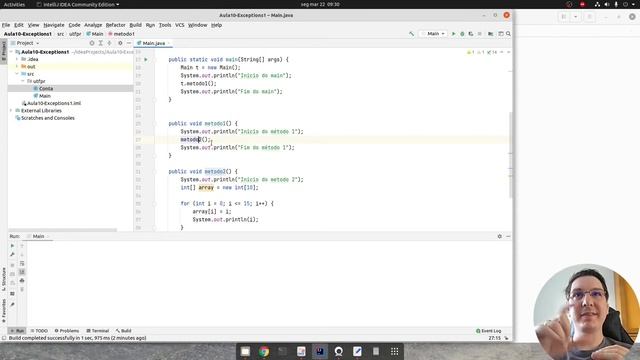Click metodo1 breadcrumb in navigation bar
This screenshot has height=360, width=640.
(121, 34)
